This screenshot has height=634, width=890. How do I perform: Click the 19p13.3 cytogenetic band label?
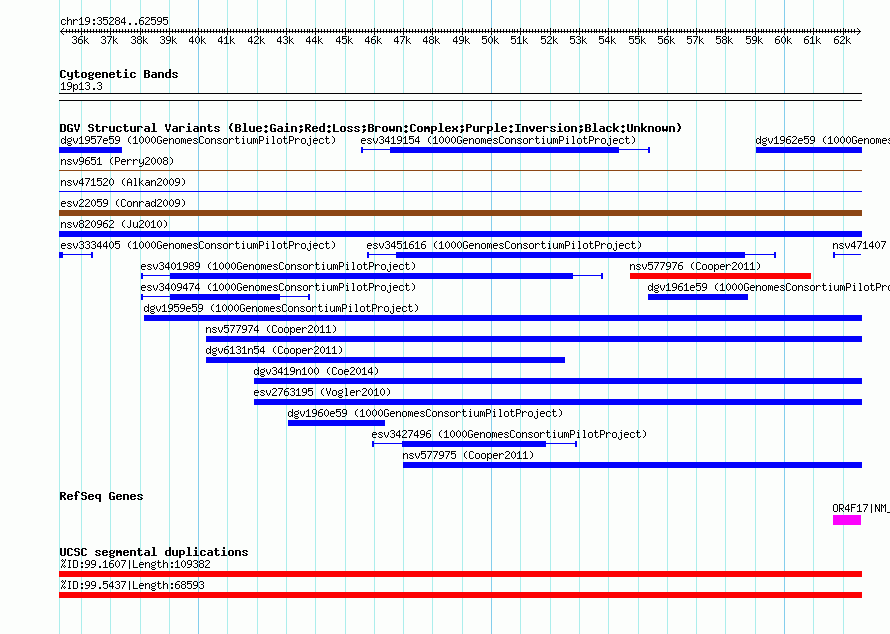[81, 86]
